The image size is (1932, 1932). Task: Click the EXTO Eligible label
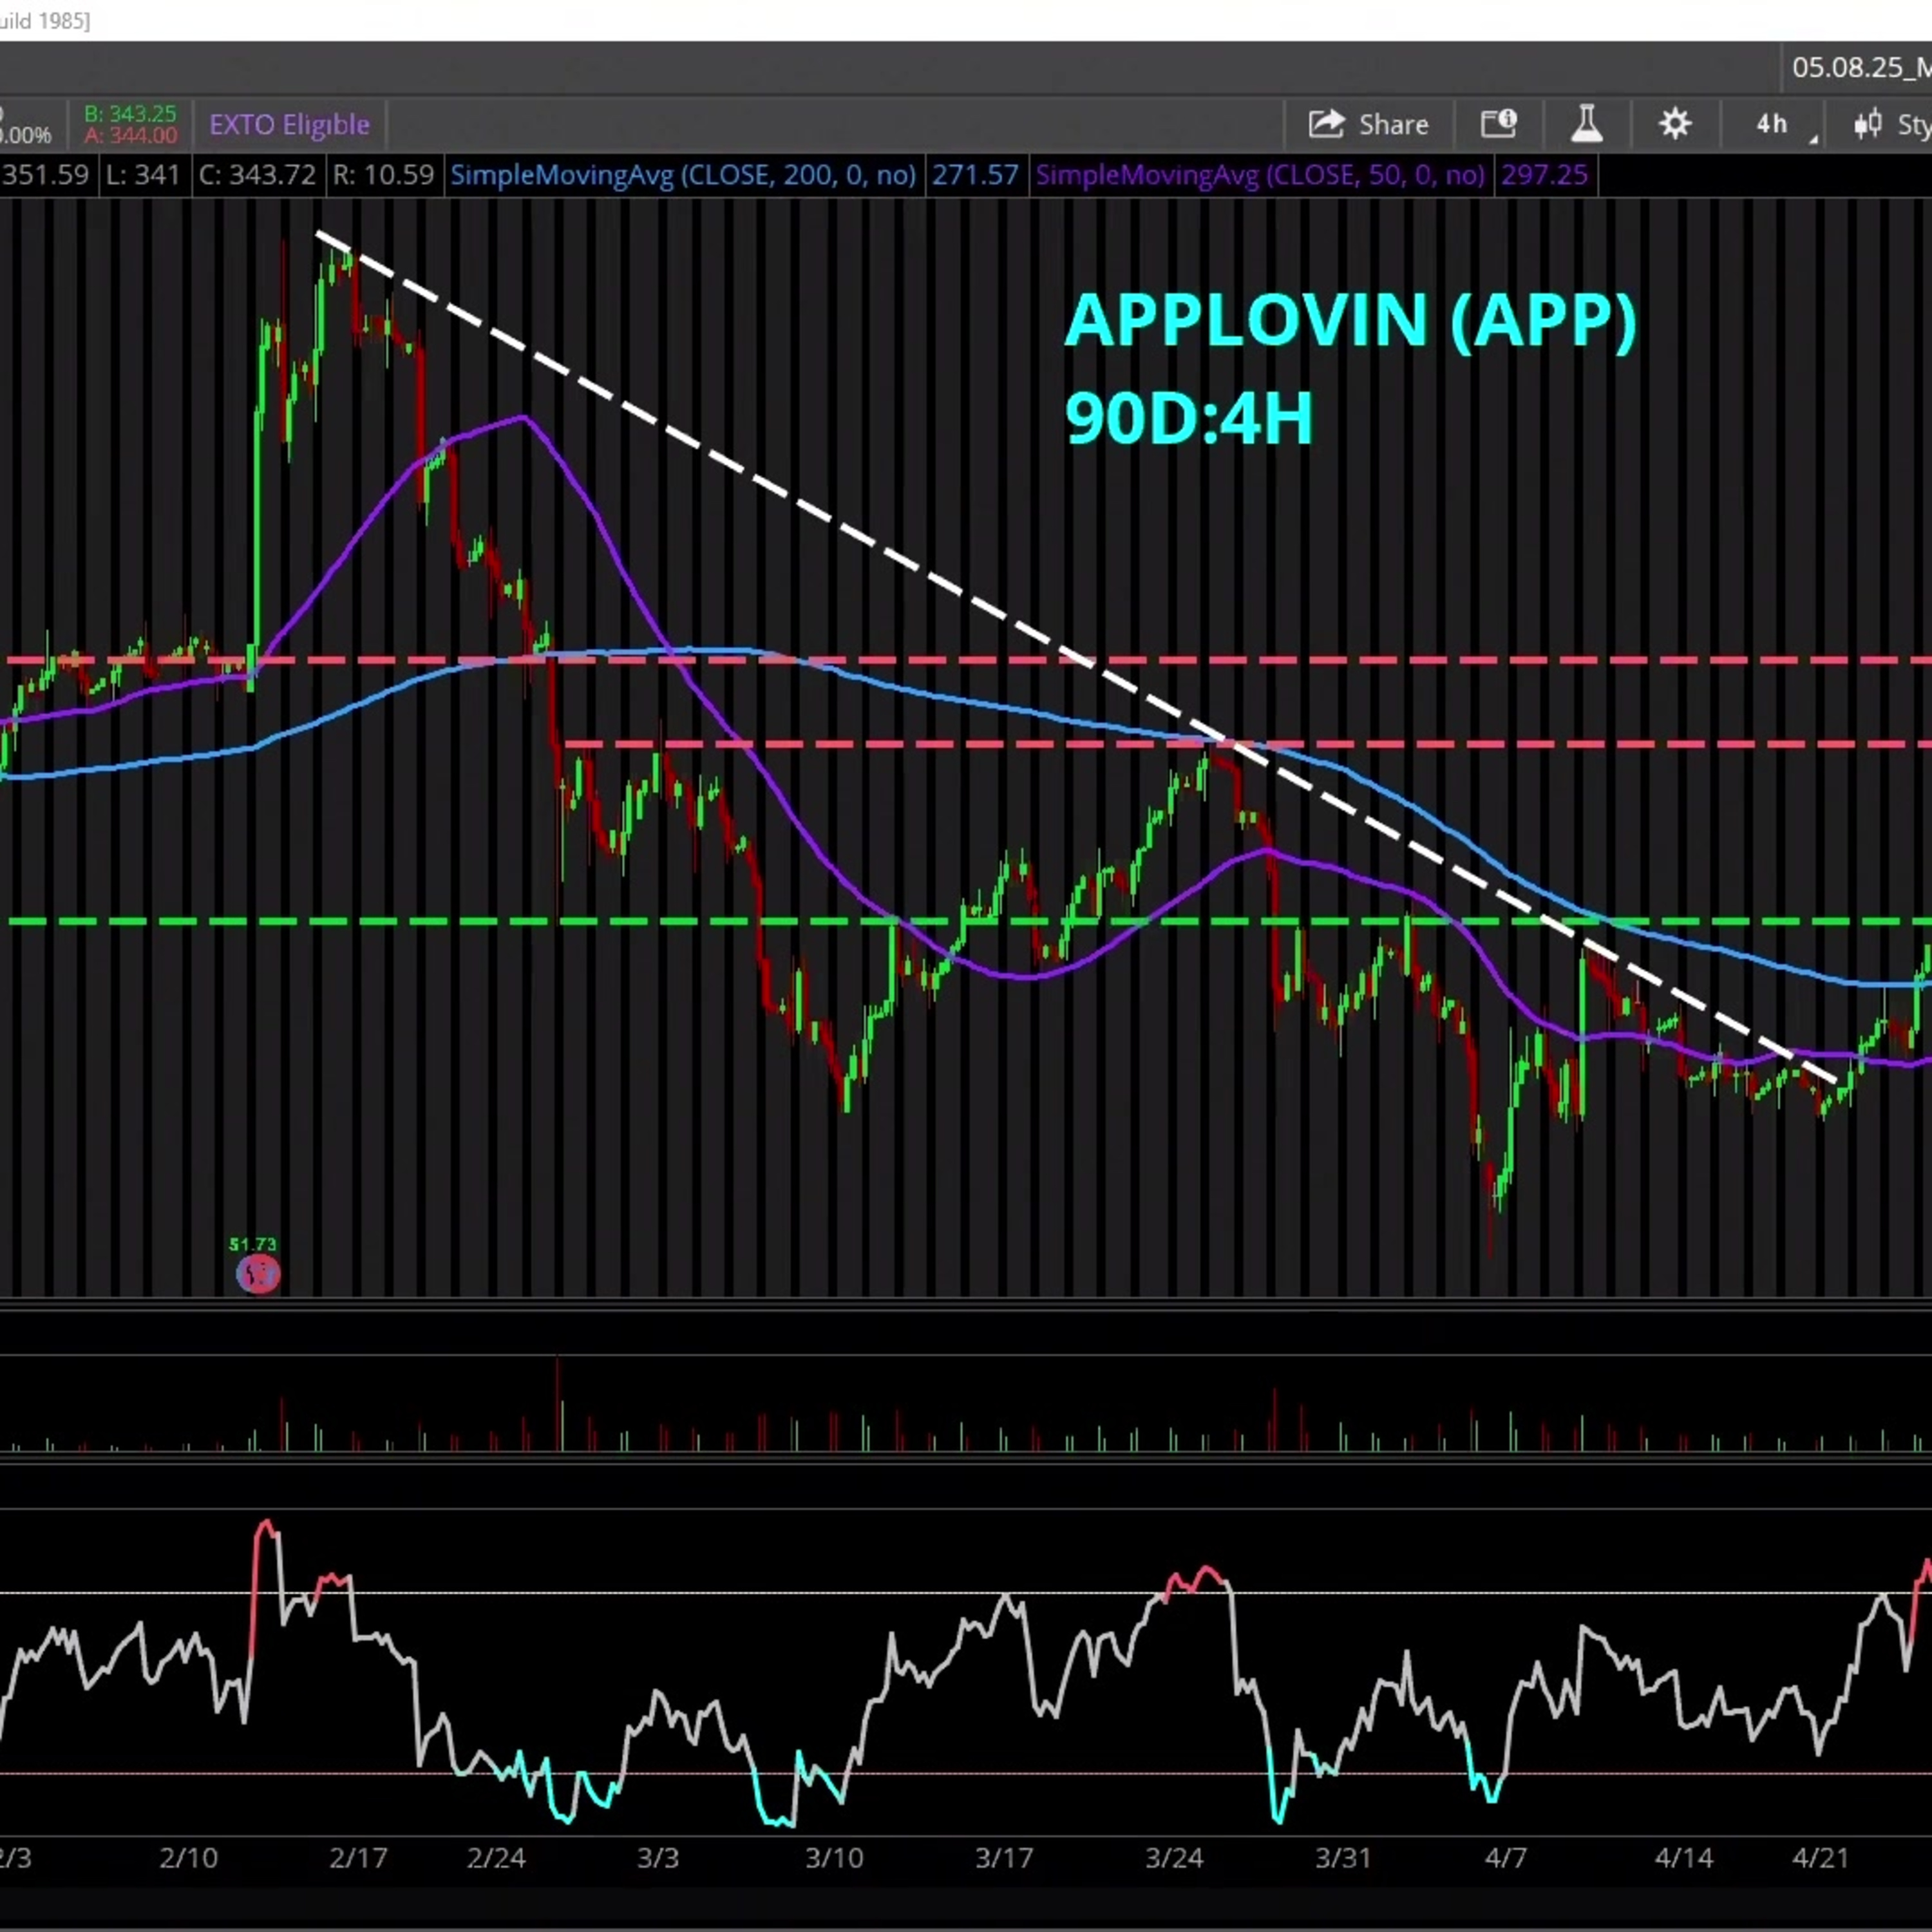click(x=289, y=125)
